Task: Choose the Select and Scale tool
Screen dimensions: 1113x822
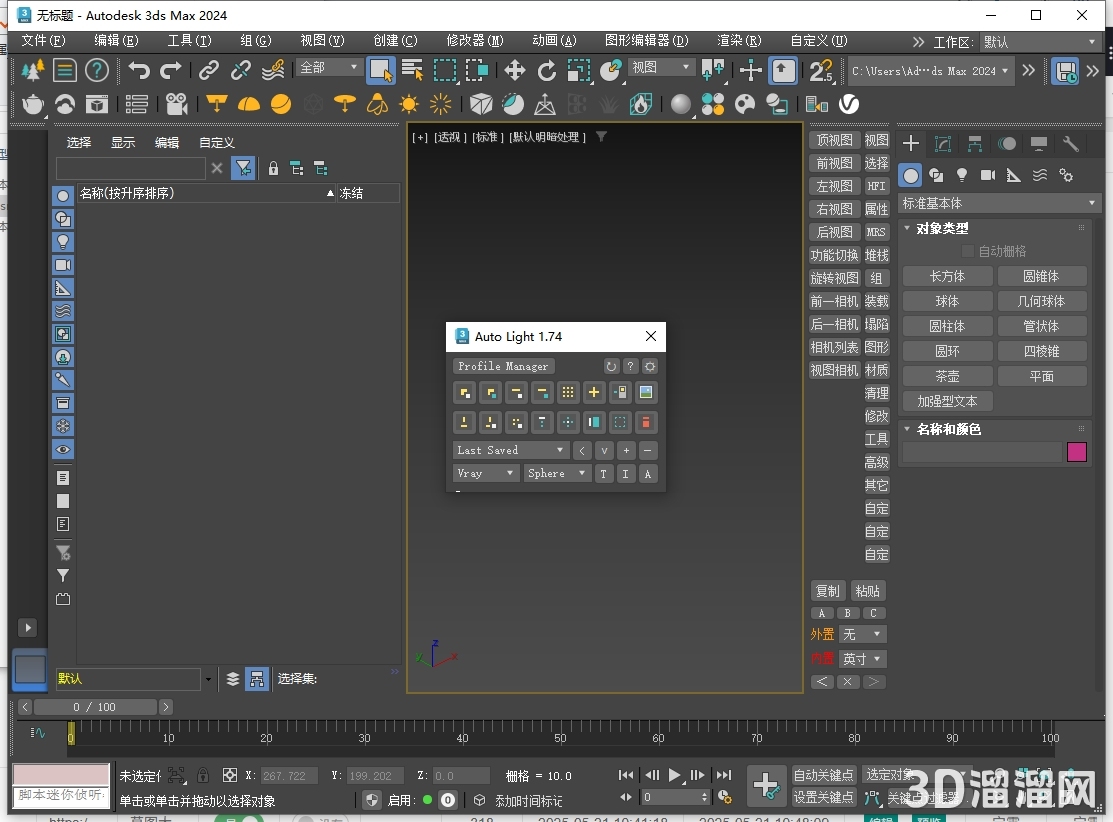Action: (x=579, y=70)
